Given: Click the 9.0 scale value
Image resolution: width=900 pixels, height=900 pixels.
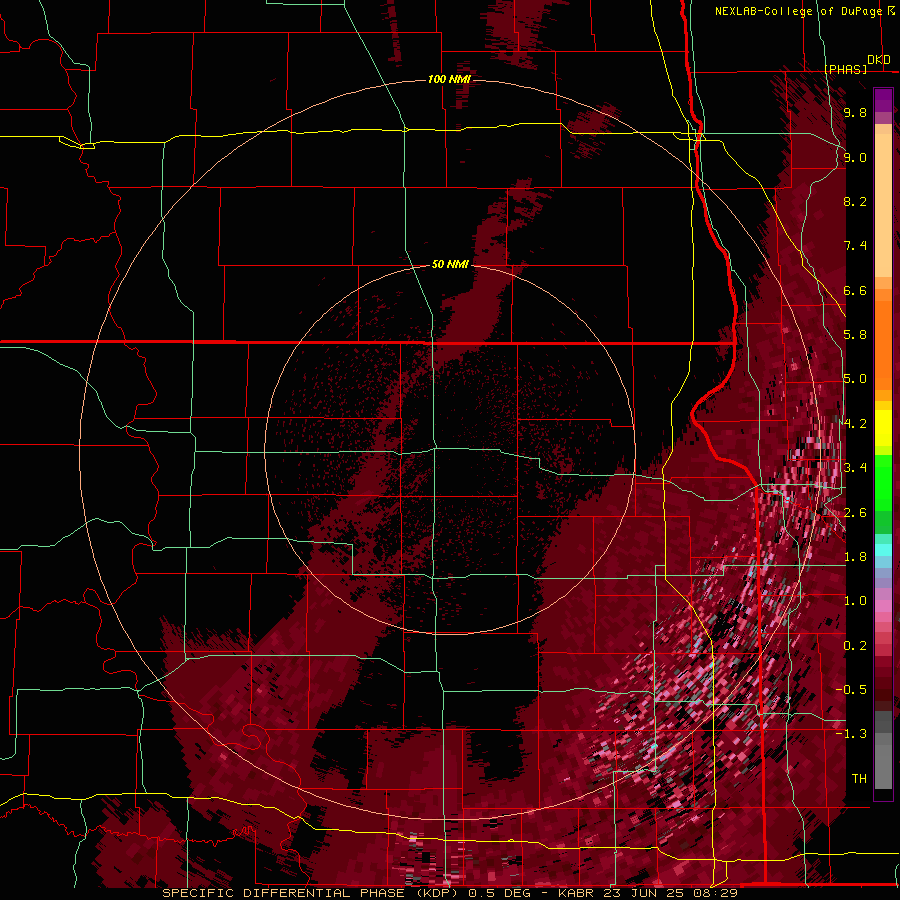Looking at the screenshot, I should tap(855, 157).
